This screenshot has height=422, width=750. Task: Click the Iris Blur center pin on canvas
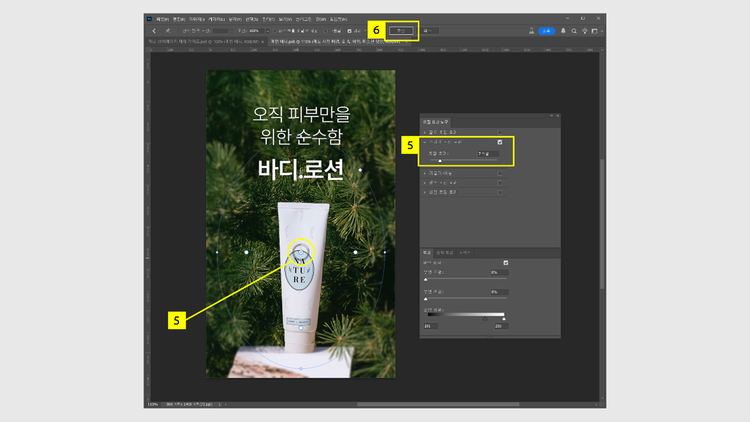point(301,252)
